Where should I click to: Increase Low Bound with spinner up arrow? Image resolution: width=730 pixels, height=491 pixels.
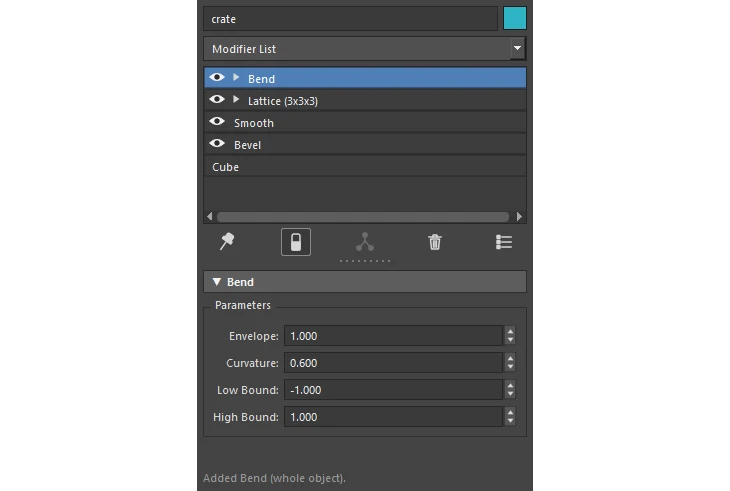pyautogui.click(x=510, y=385)
